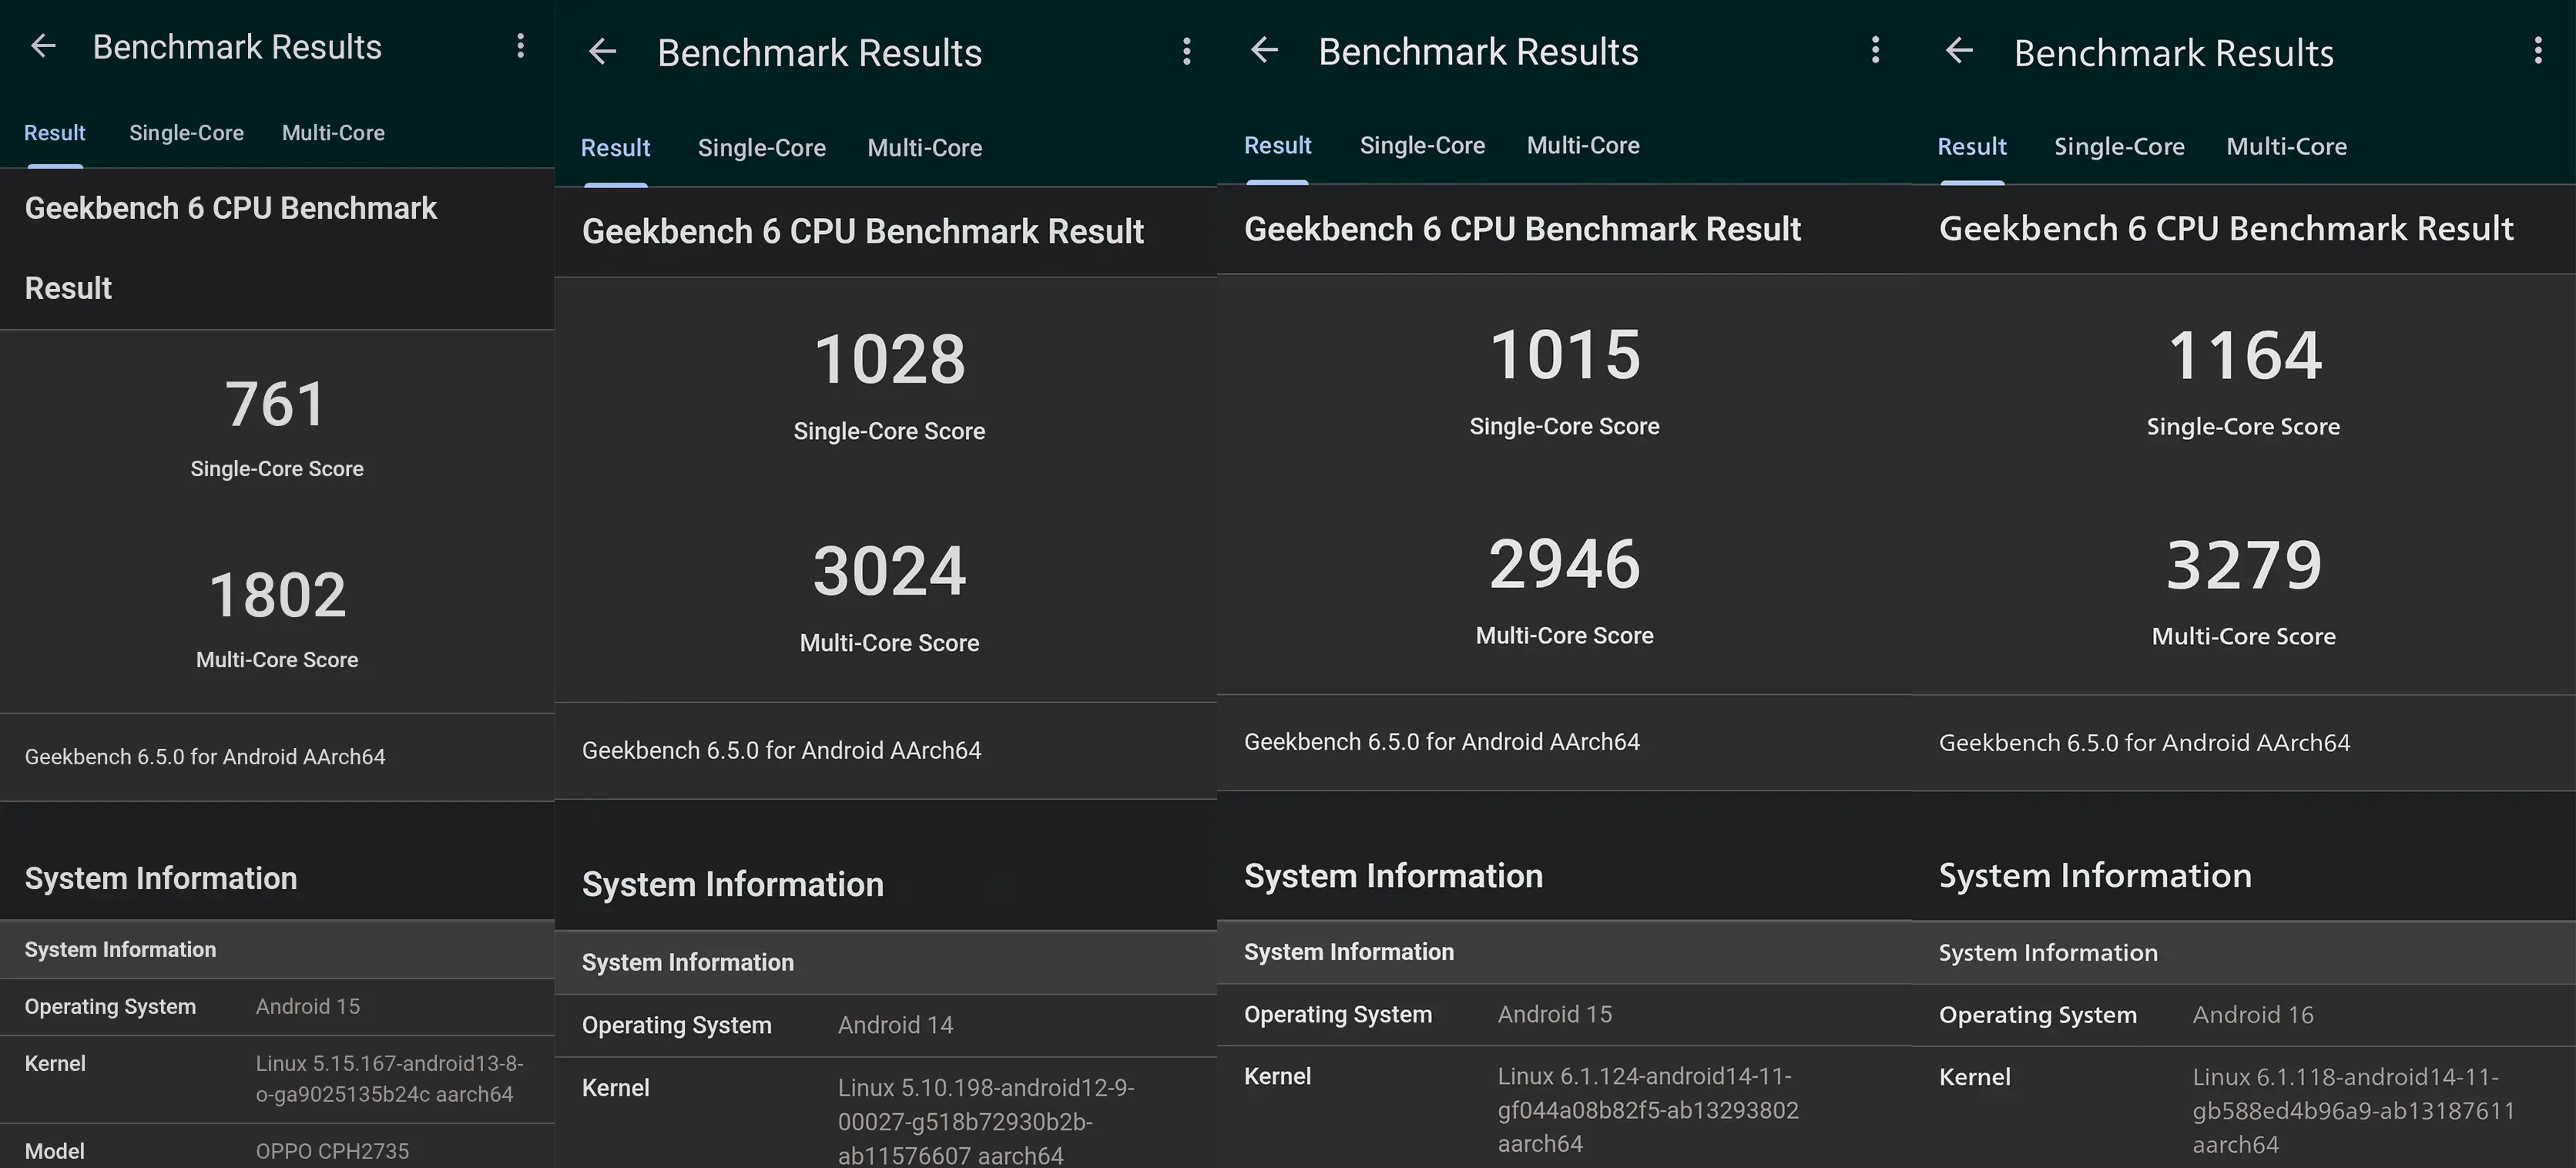
Task: Switch to Single-Core on the rightmost panel
Action: 2119,146
